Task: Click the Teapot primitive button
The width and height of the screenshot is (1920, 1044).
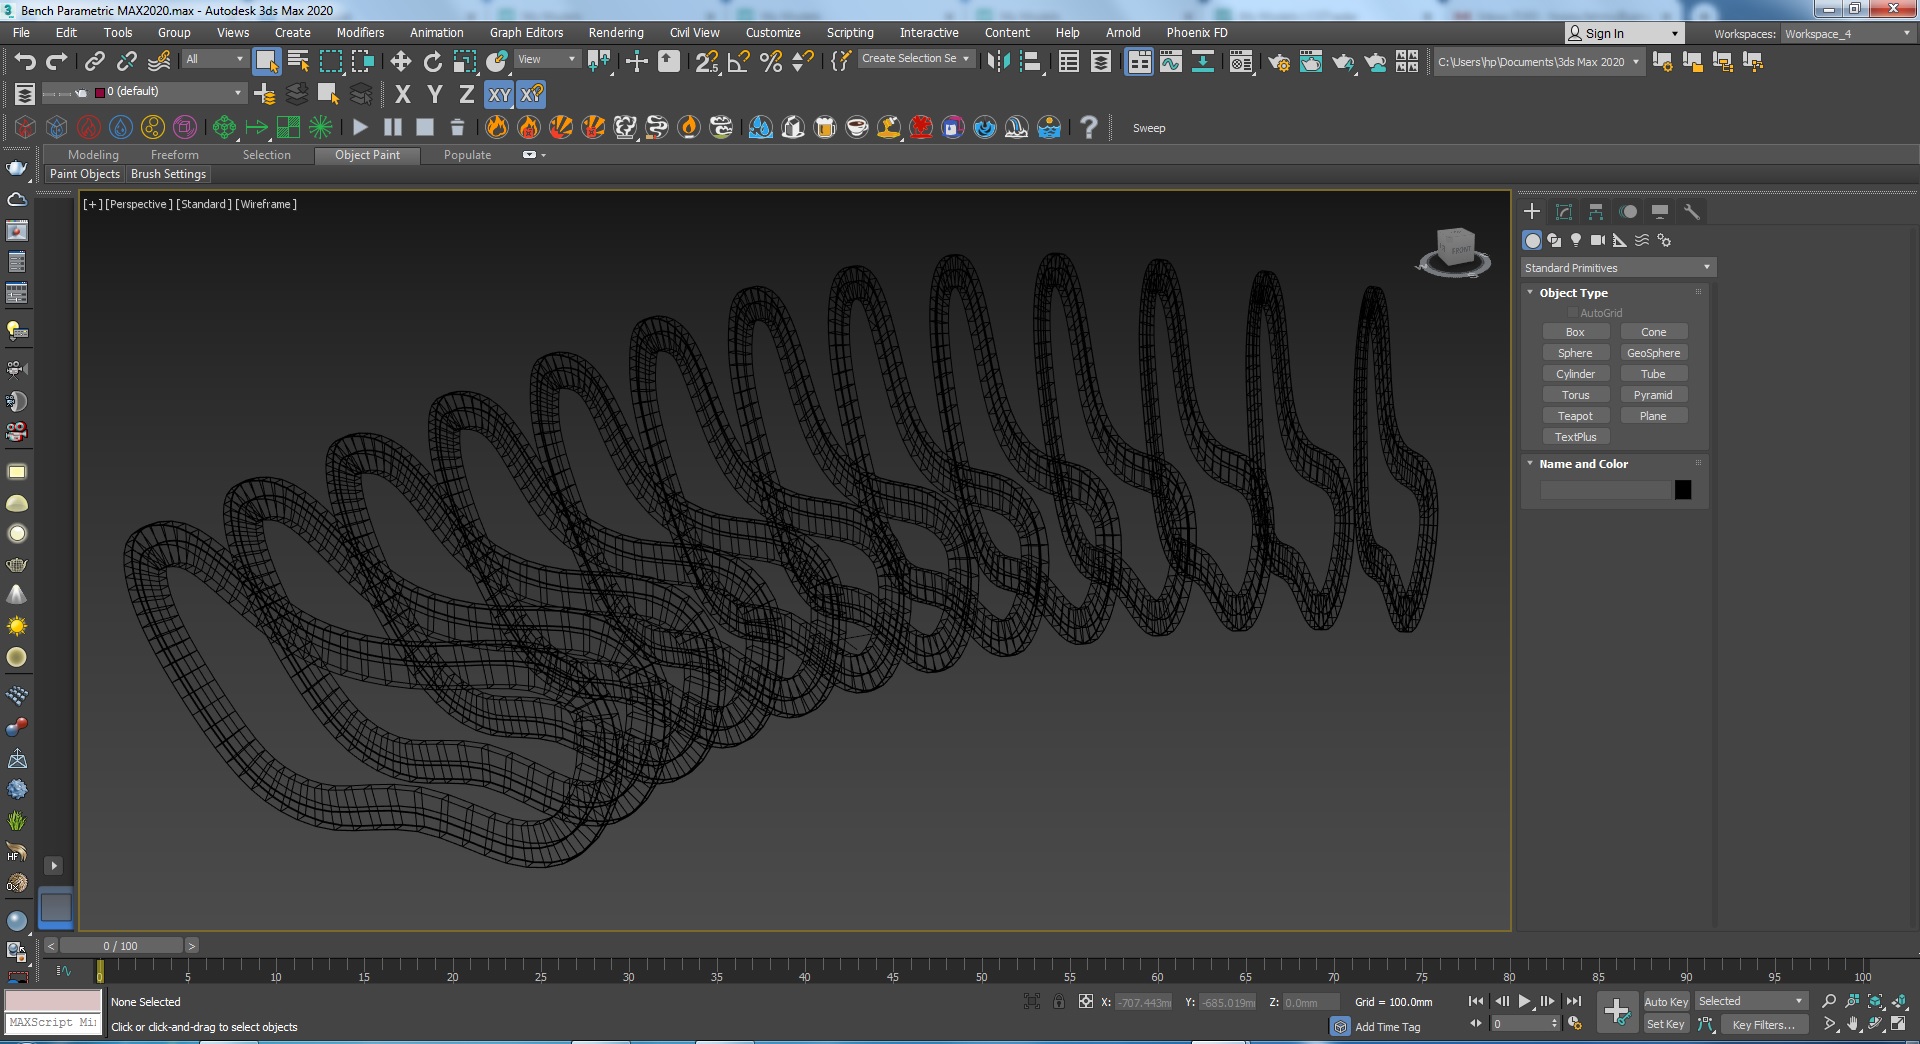Action: (x=1575, y=416)
